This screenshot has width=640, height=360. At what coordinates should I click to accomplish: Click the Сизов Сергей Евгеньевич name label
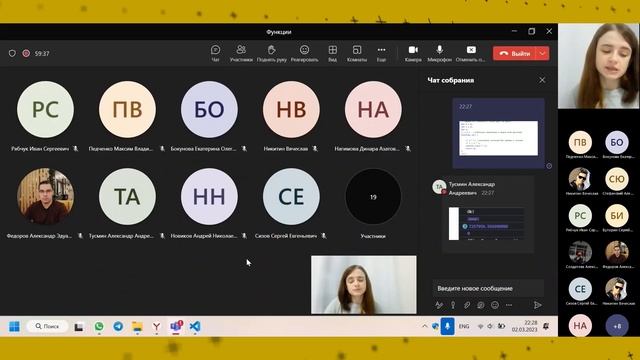286,236
